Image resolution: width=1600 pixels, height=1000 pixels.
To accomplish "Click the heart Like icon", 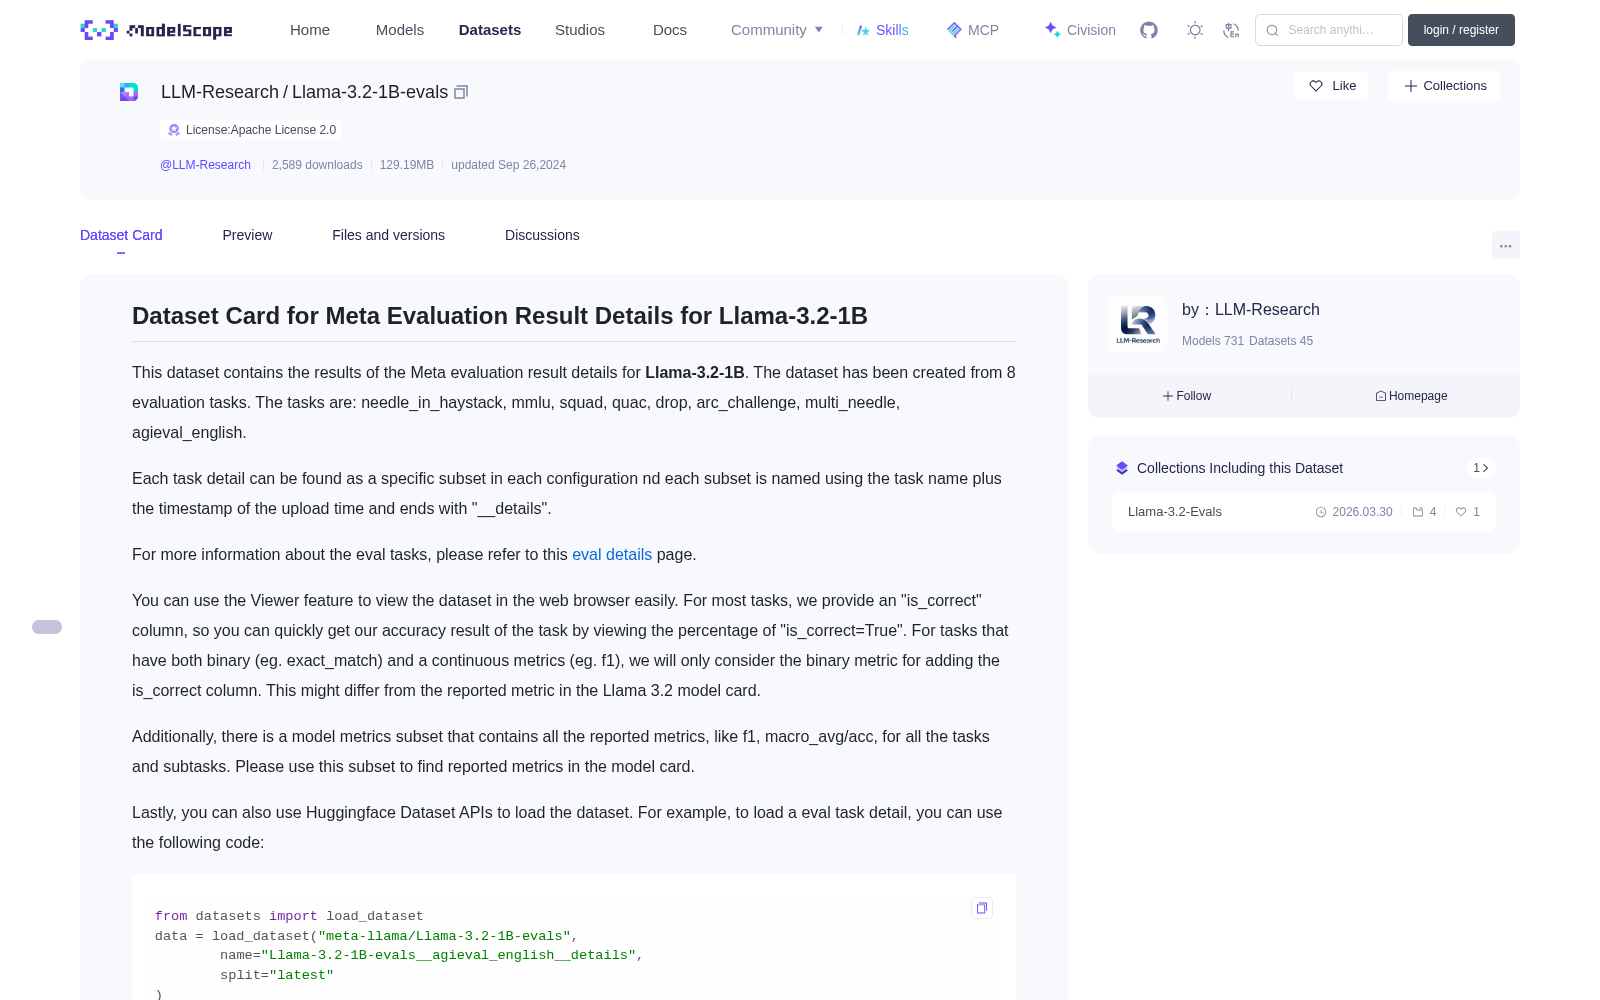I will click(x=1316, y=86).
